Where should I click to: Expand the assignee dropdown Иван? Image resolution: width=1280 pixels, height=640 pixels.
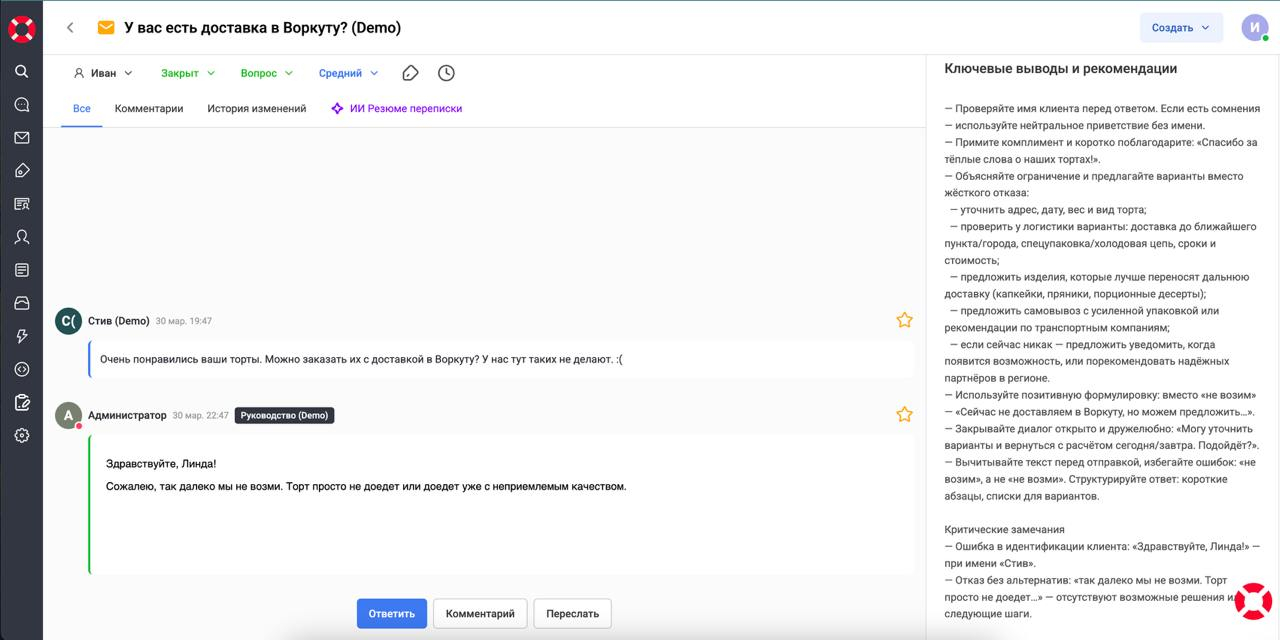point(103,73)
